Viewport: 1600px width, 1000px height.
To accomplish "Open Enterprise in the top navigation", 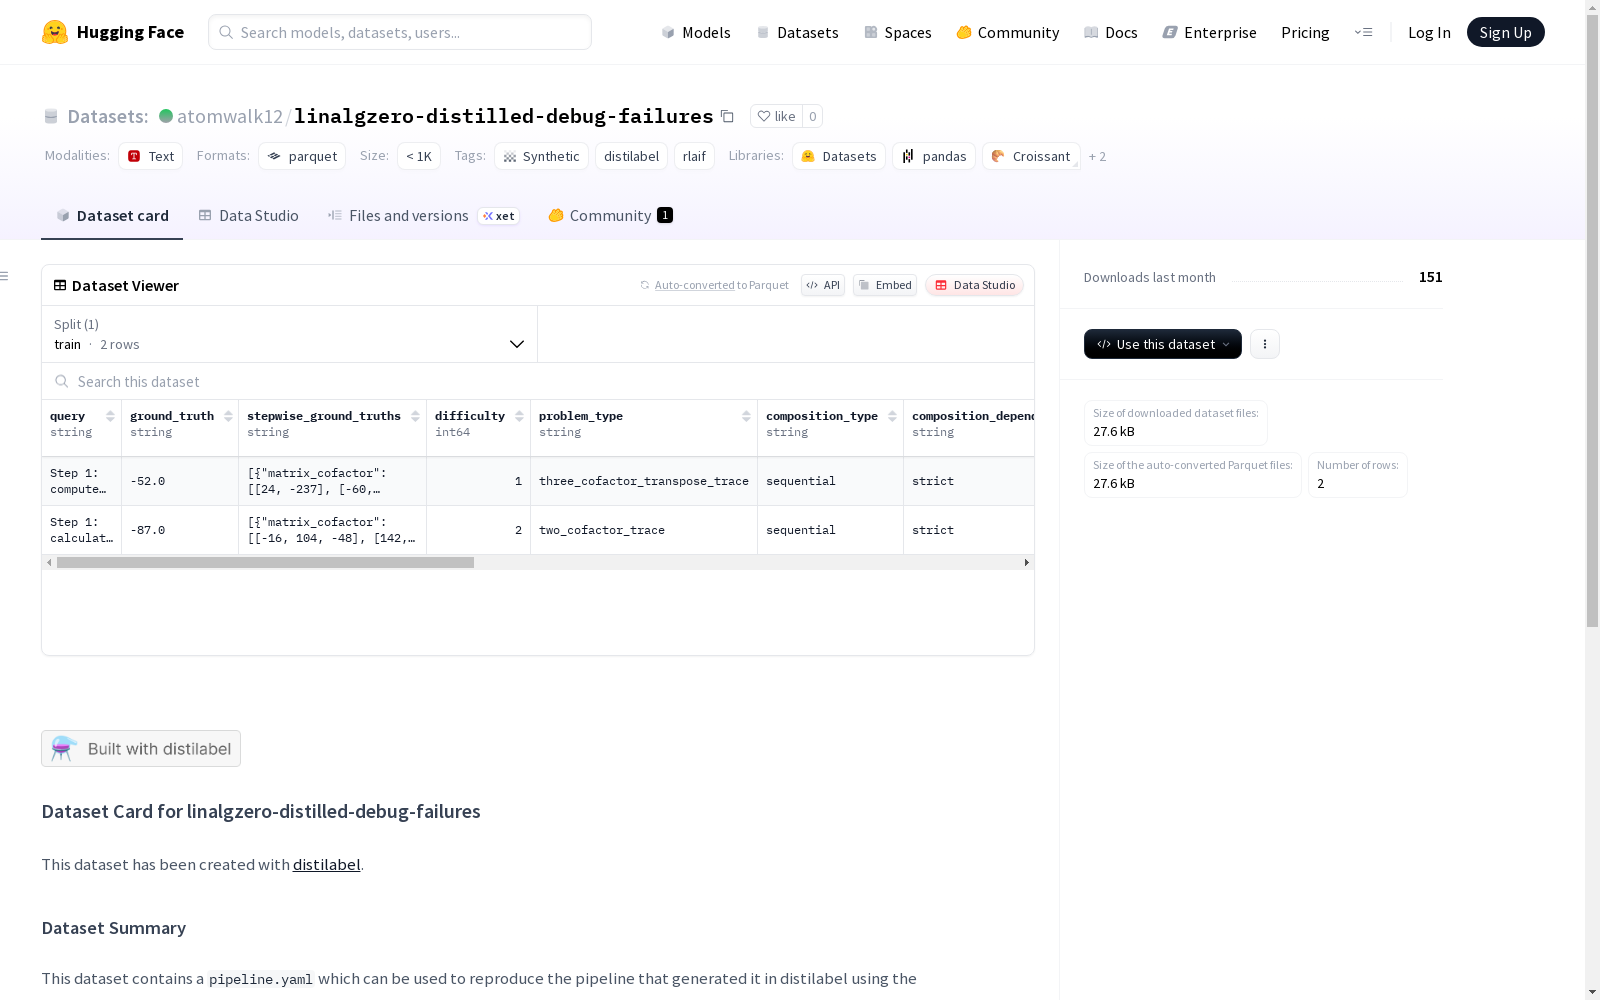I will click(1209, 32).
